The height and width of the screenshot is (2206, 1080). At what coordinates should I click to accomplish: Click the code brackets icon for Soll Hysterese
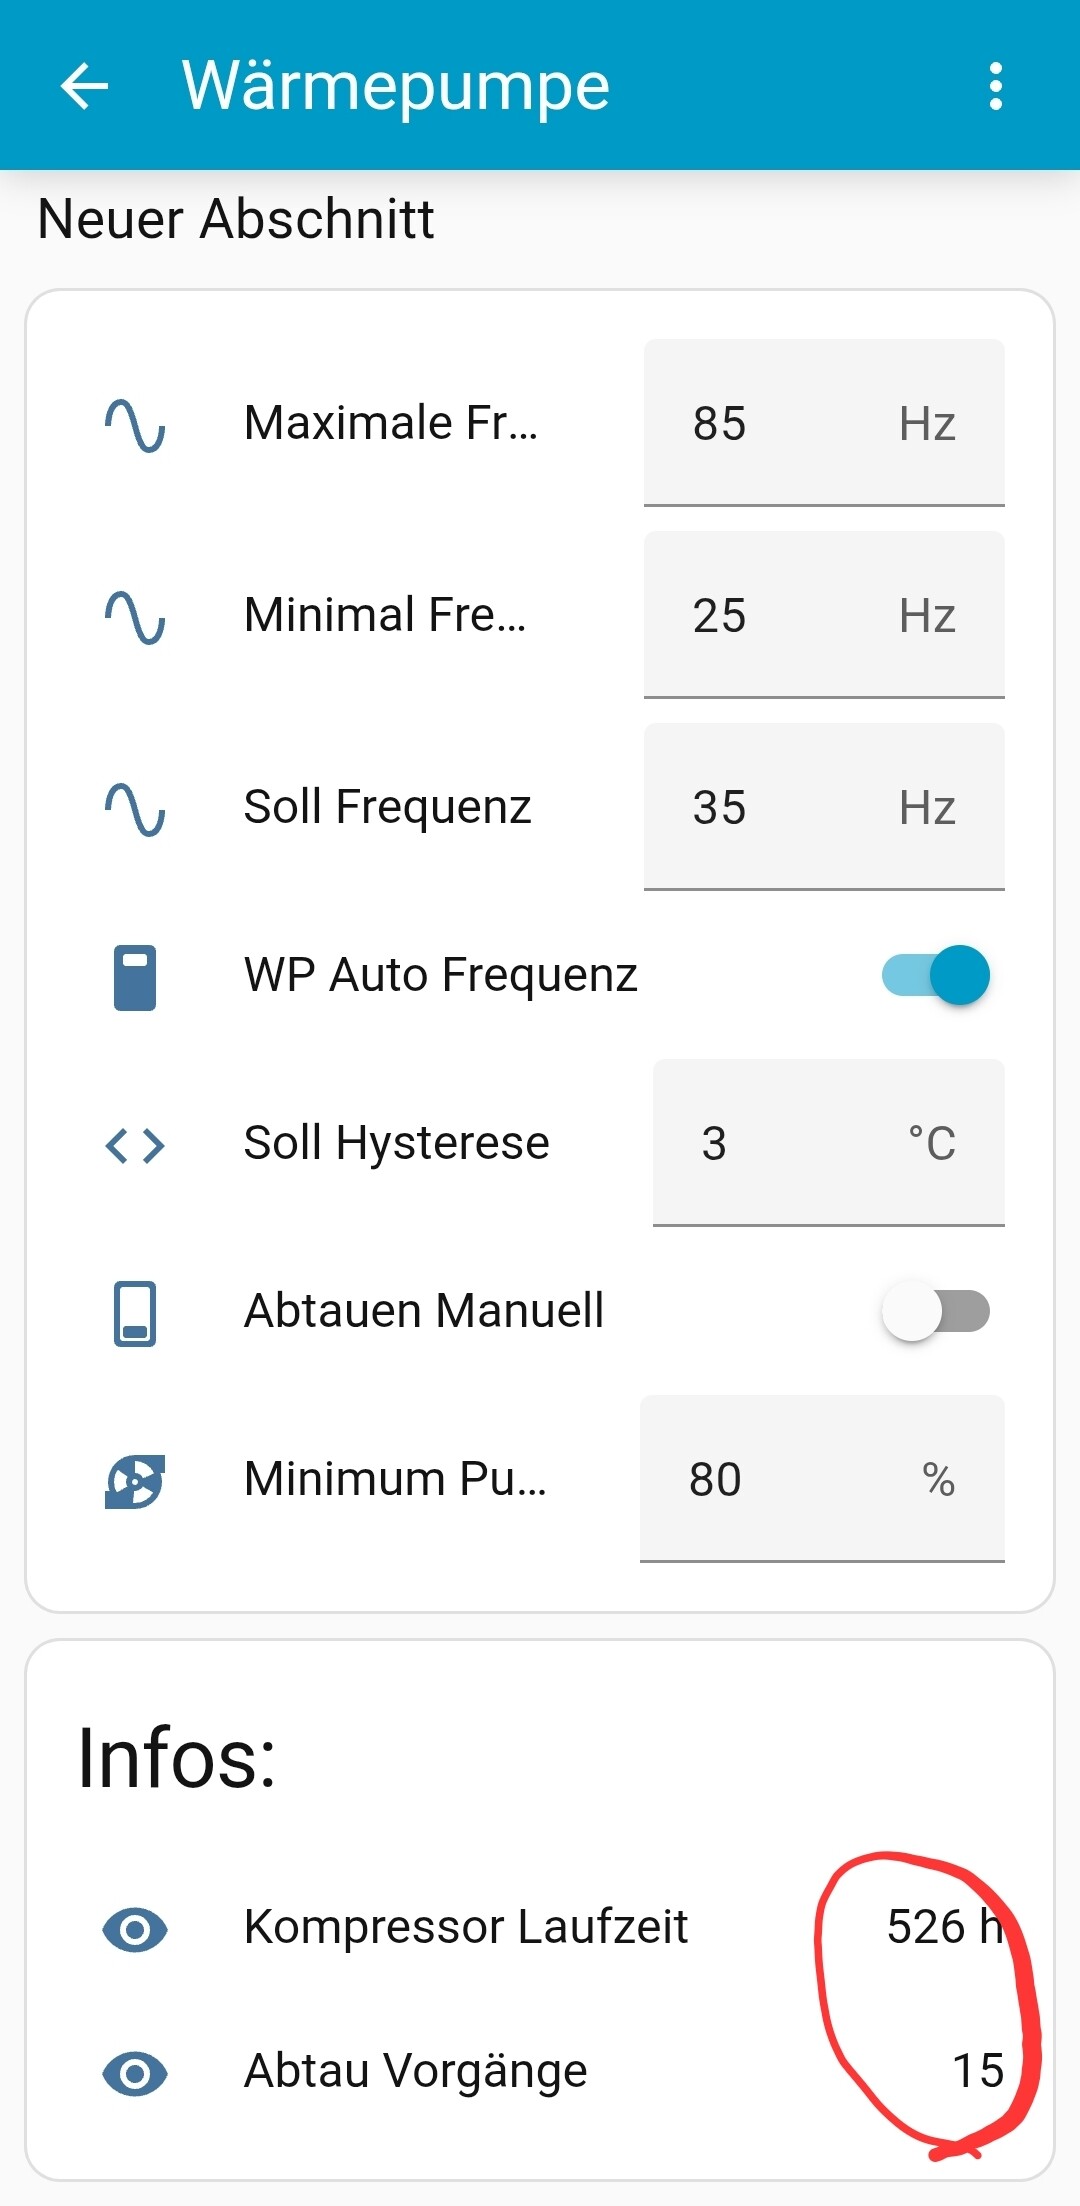(x=135, y=1145)
